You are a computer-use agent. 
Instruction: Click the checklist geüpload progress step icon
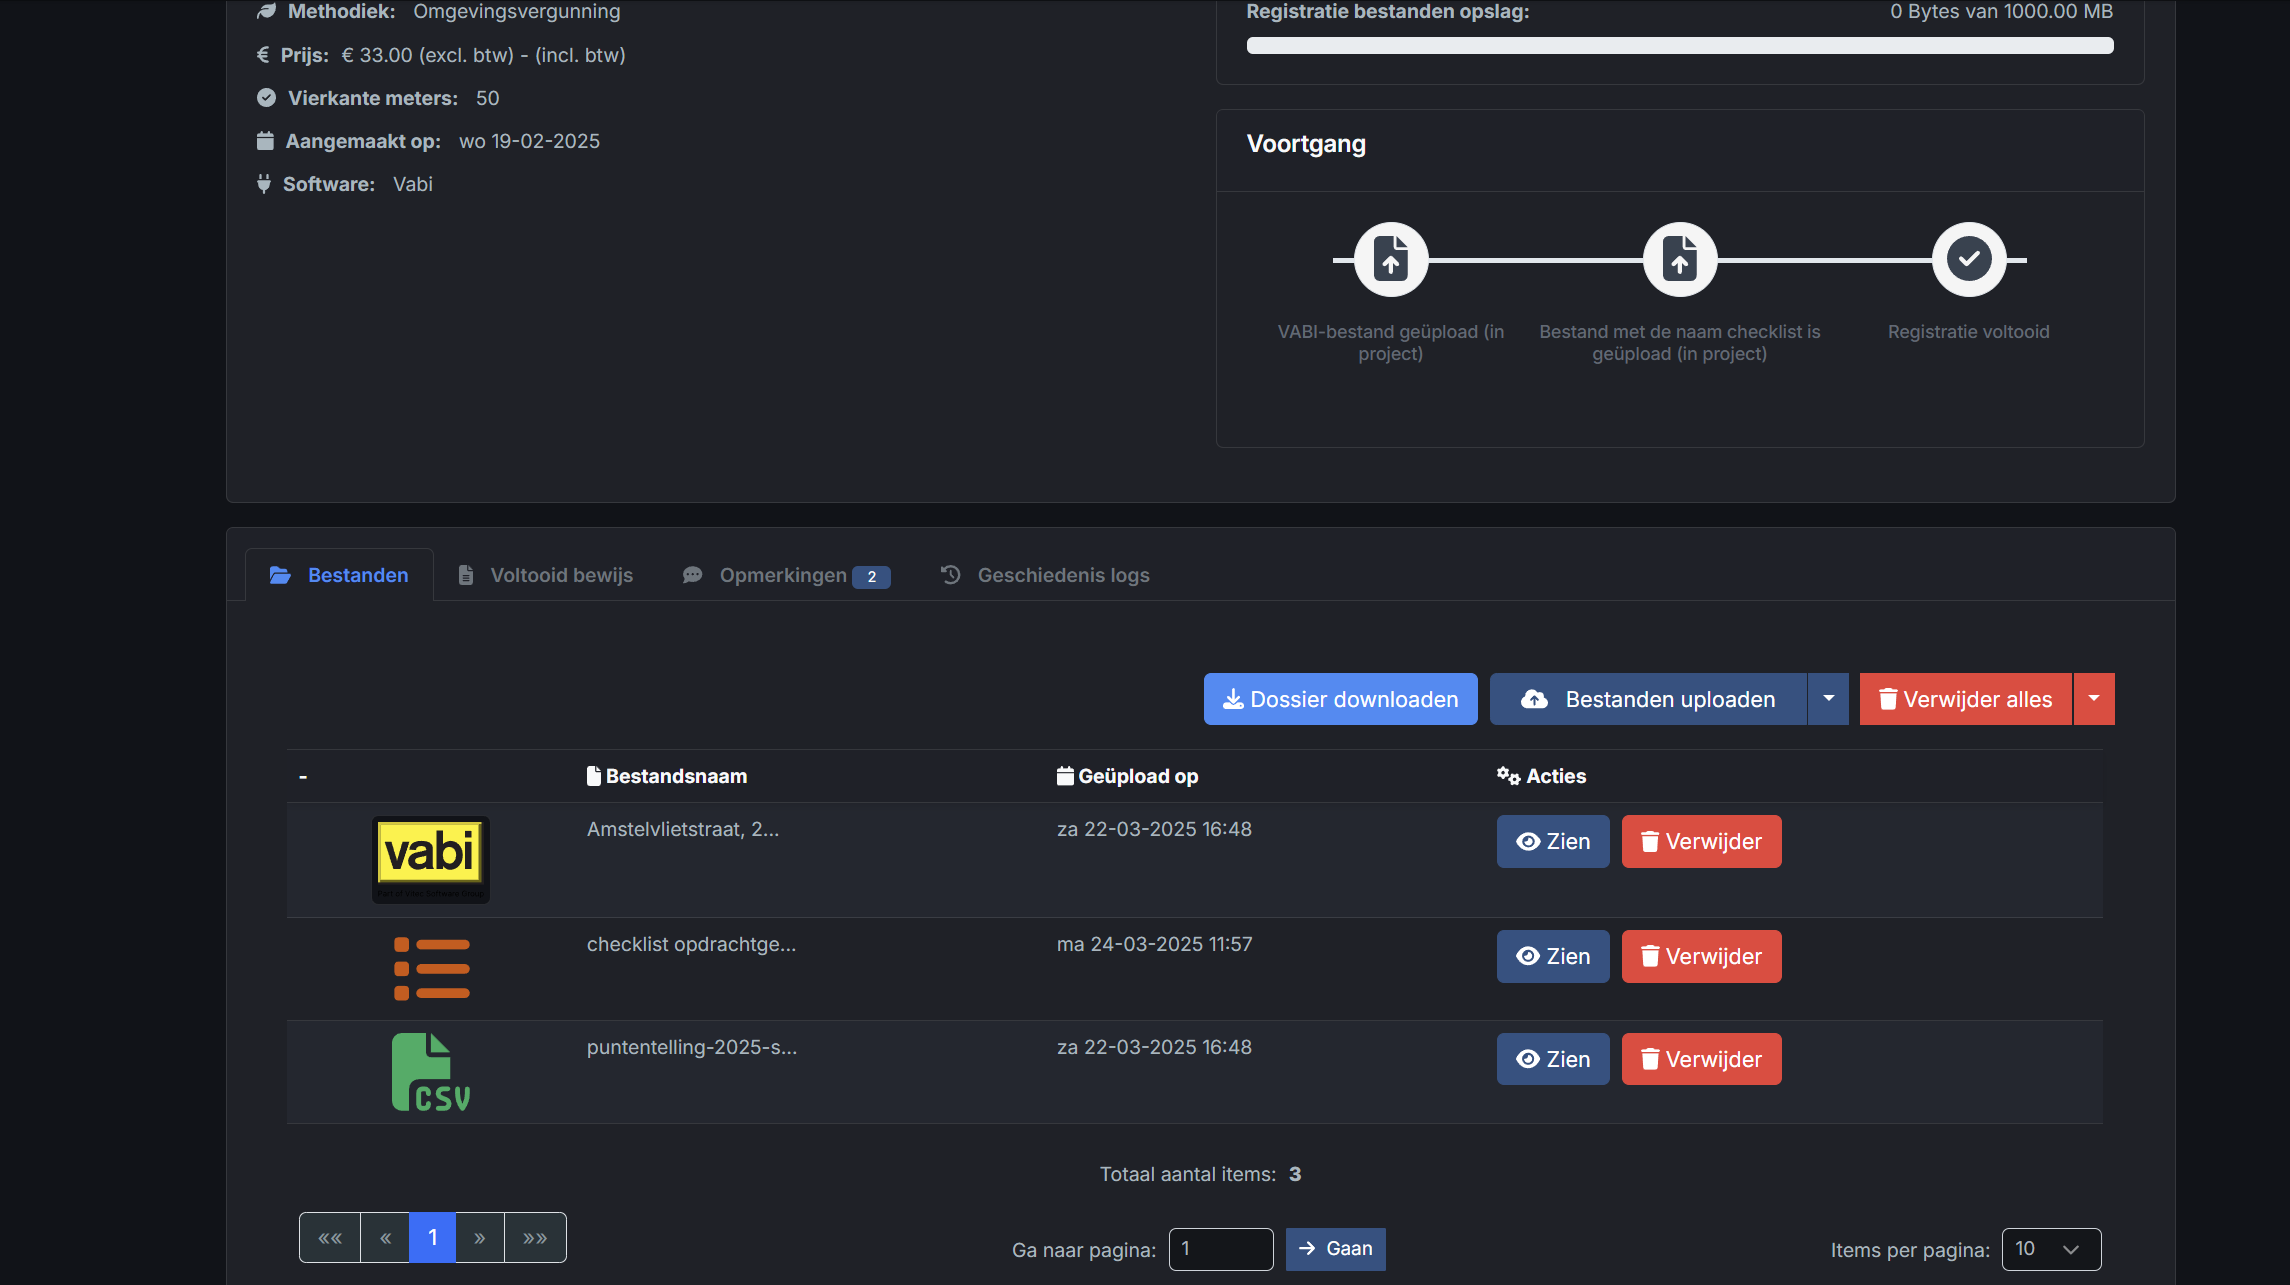click(1680, 259)
